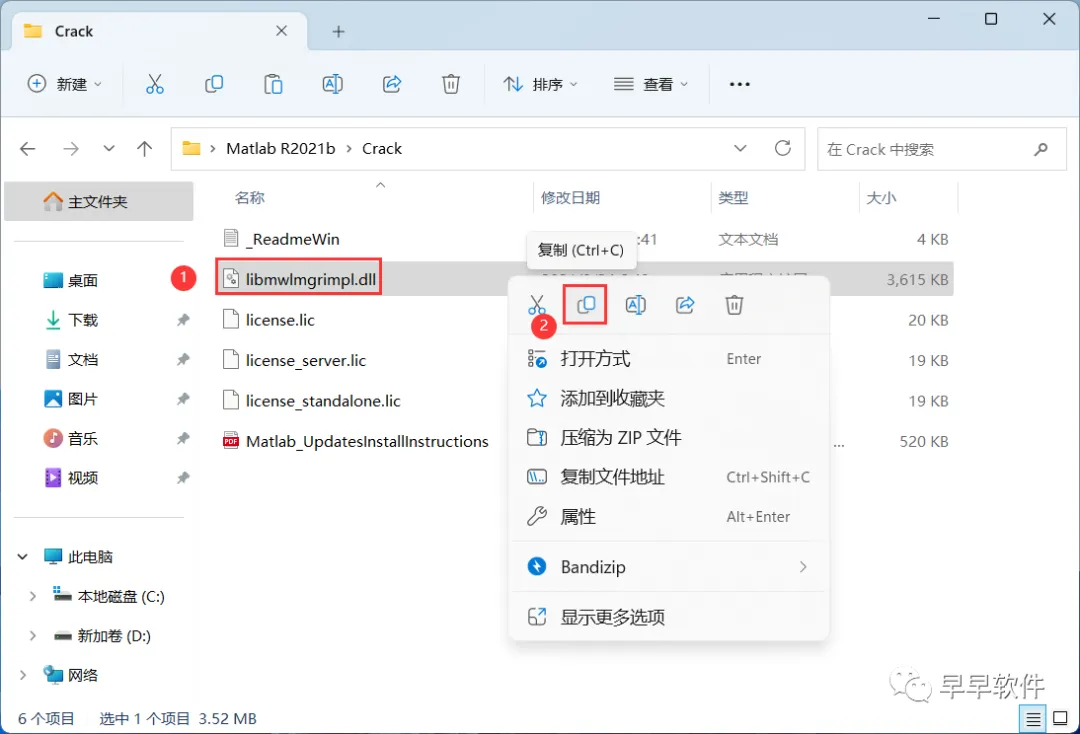
Task: Click the Paste icon in the top toolbar
Action: click(x=273, y=84)
